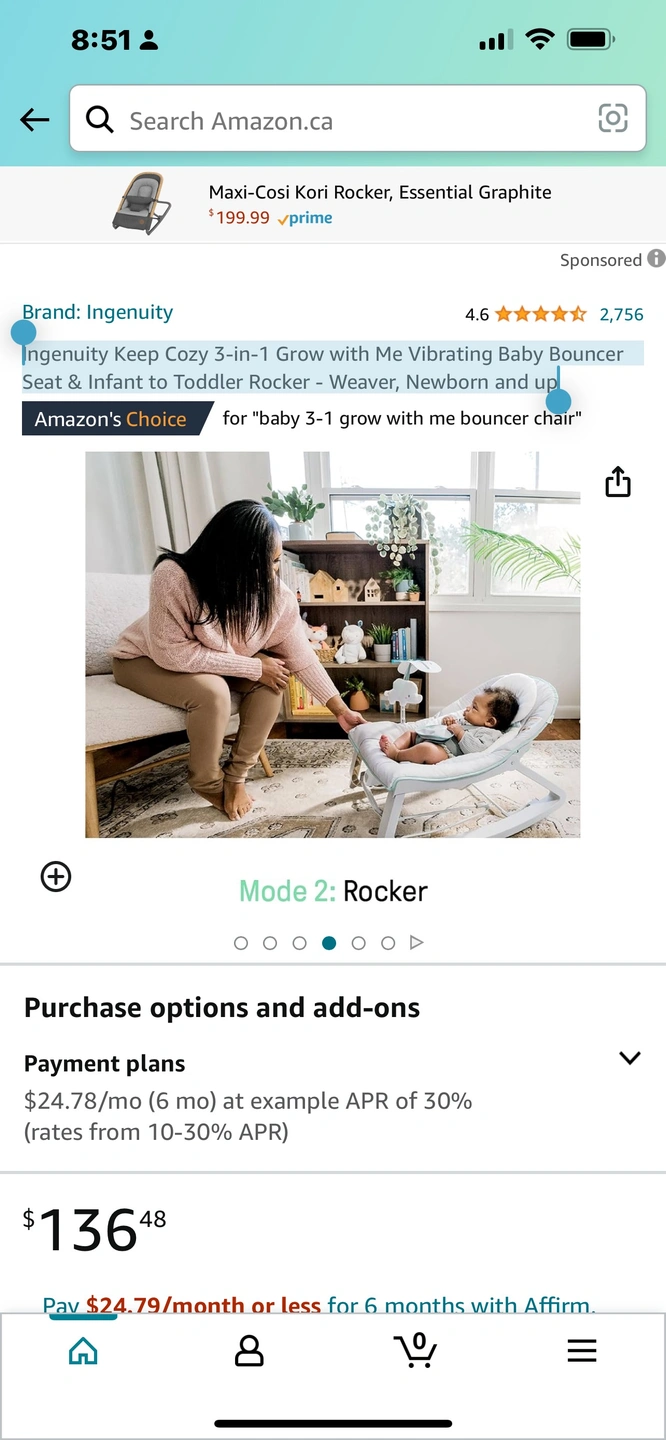
Task: Select the sixth image carousel dot
Action: [x=388, y=943]
